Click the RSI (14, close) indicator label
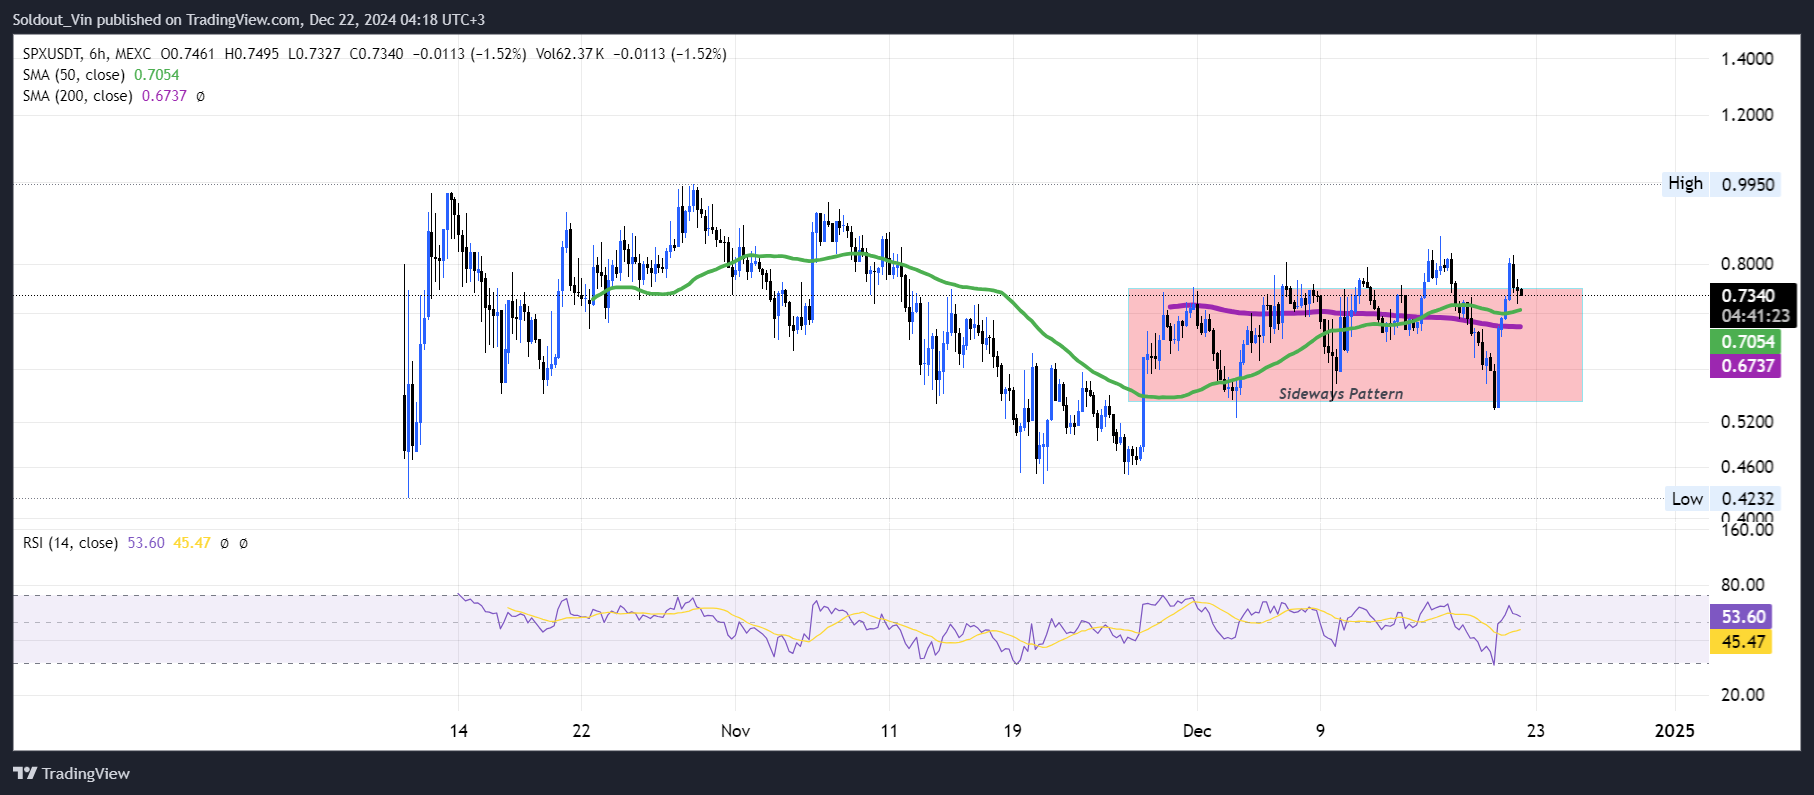This screenshot has width=1814, height=795. 71,543
